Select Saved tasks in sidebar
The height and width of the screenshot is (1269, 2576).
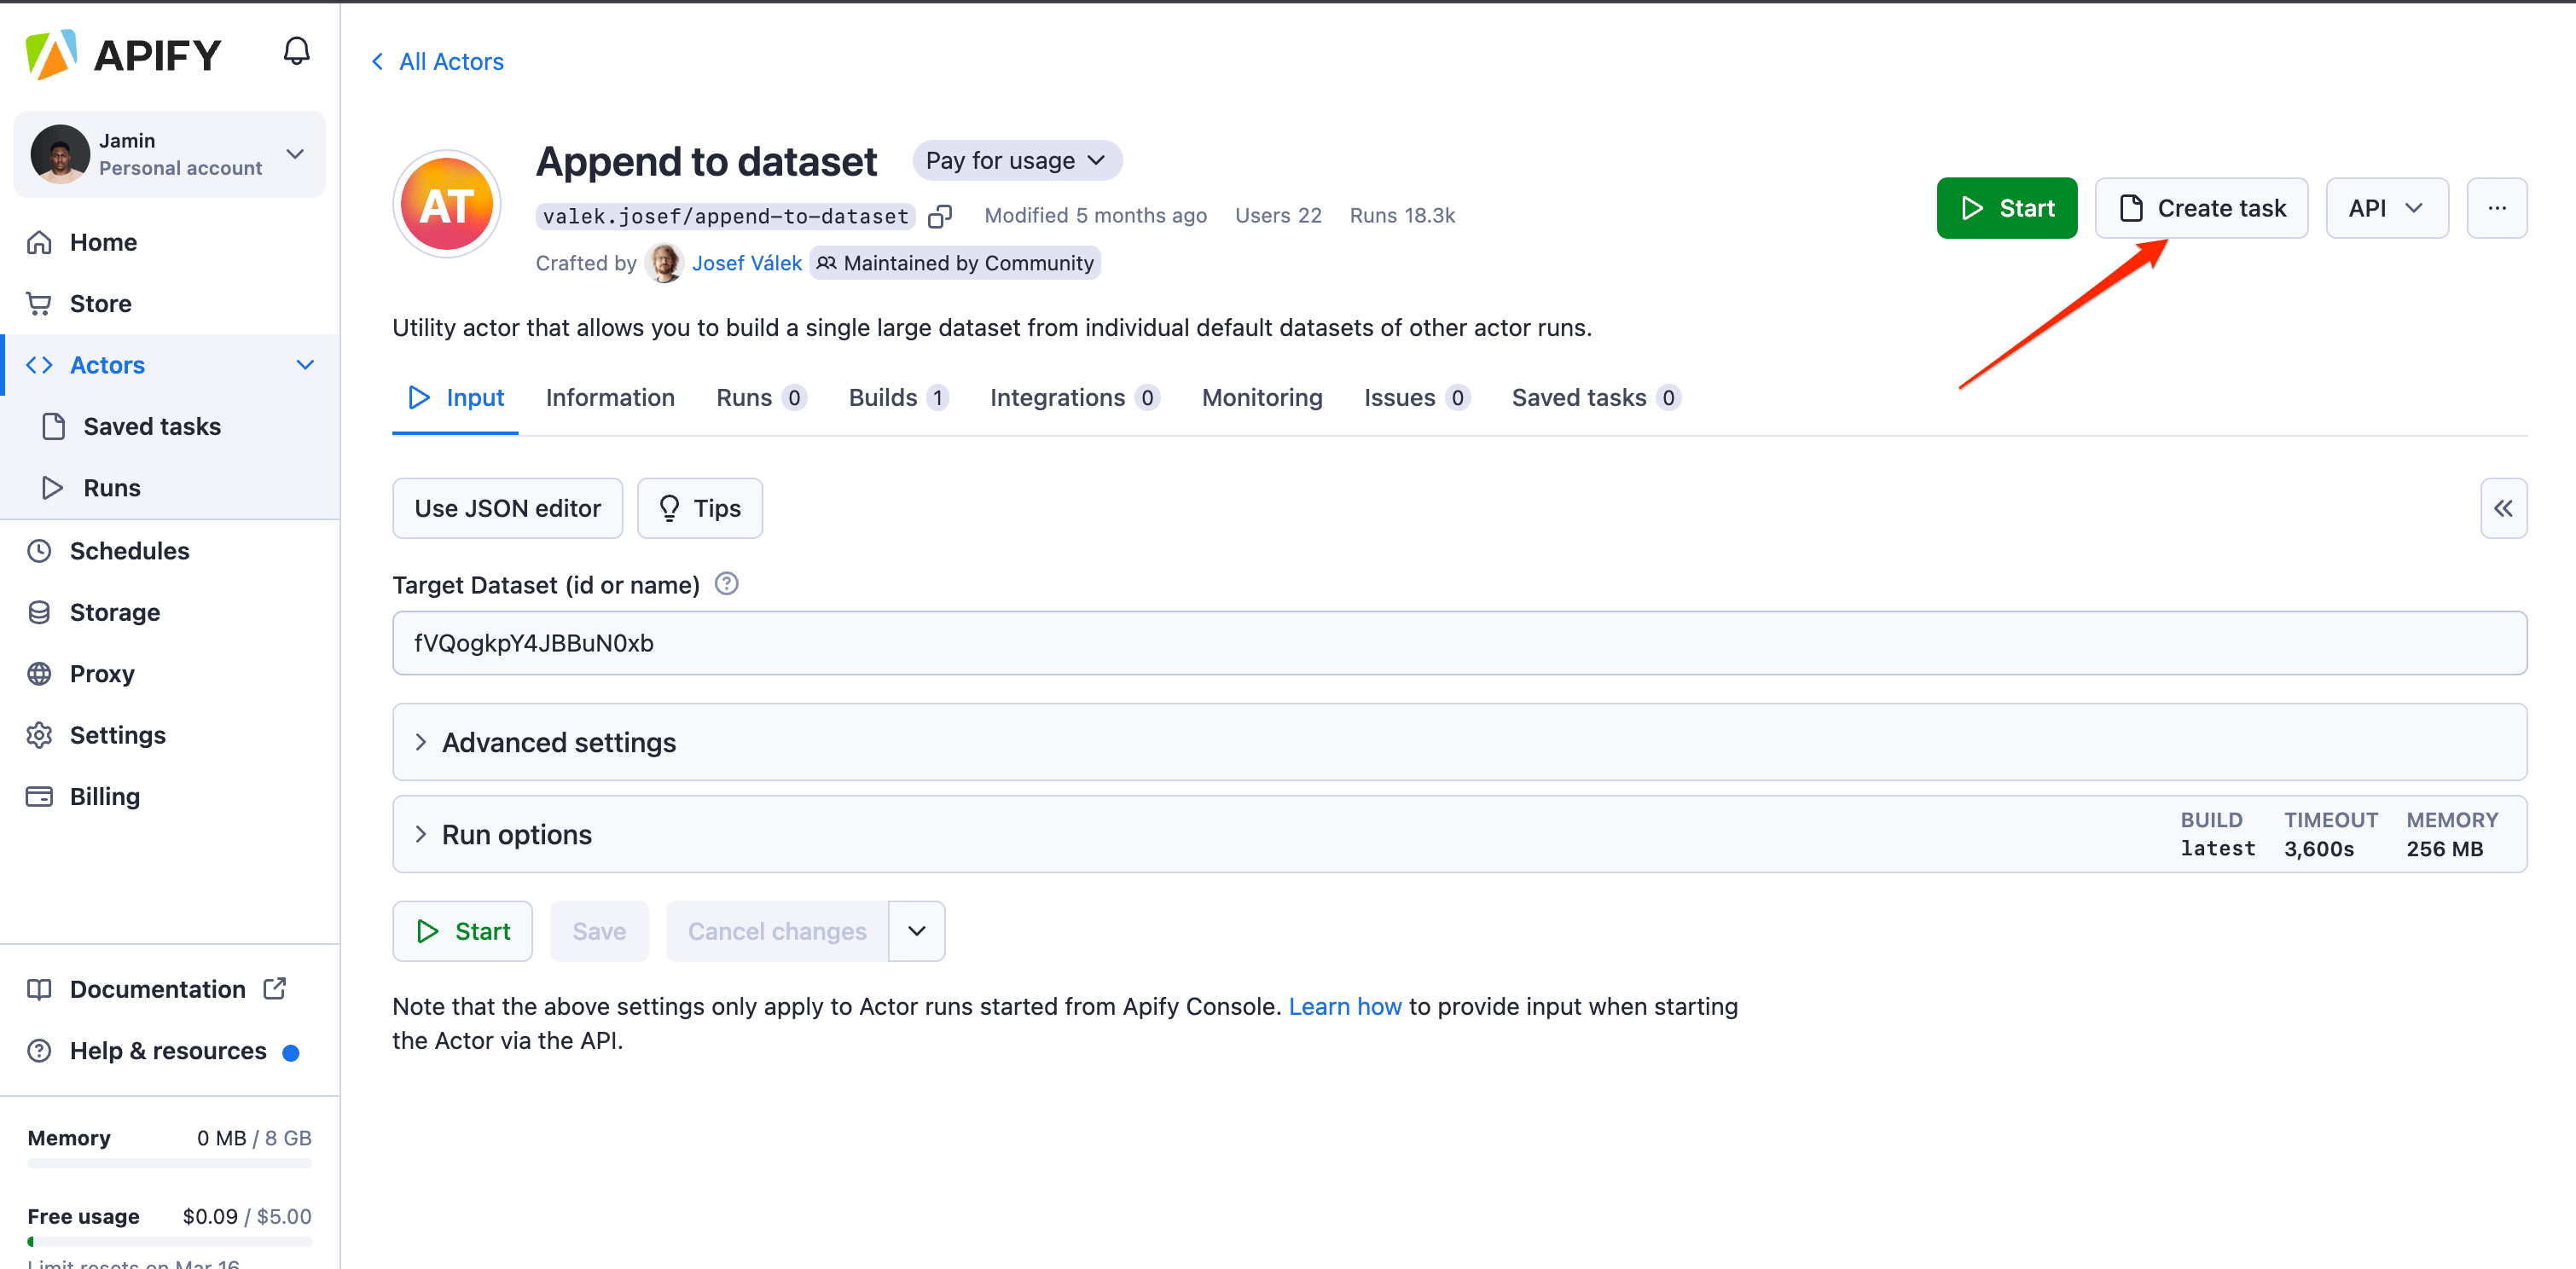(x=151, y=426)
